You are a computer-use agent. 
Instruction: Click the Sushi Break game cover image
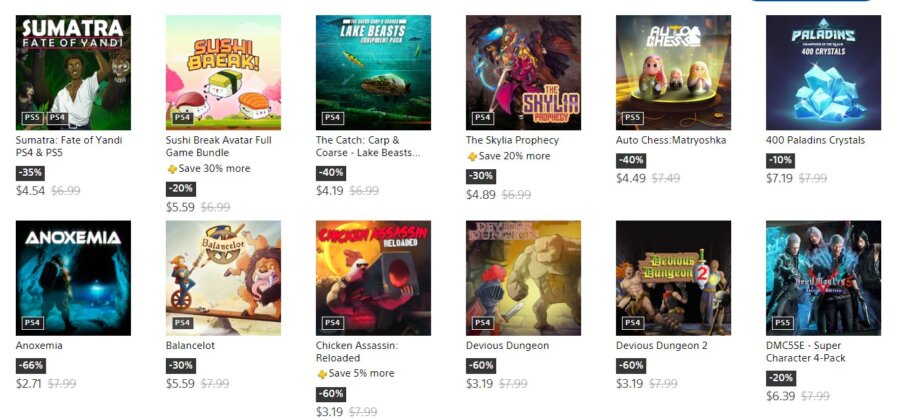click(223, 72)
